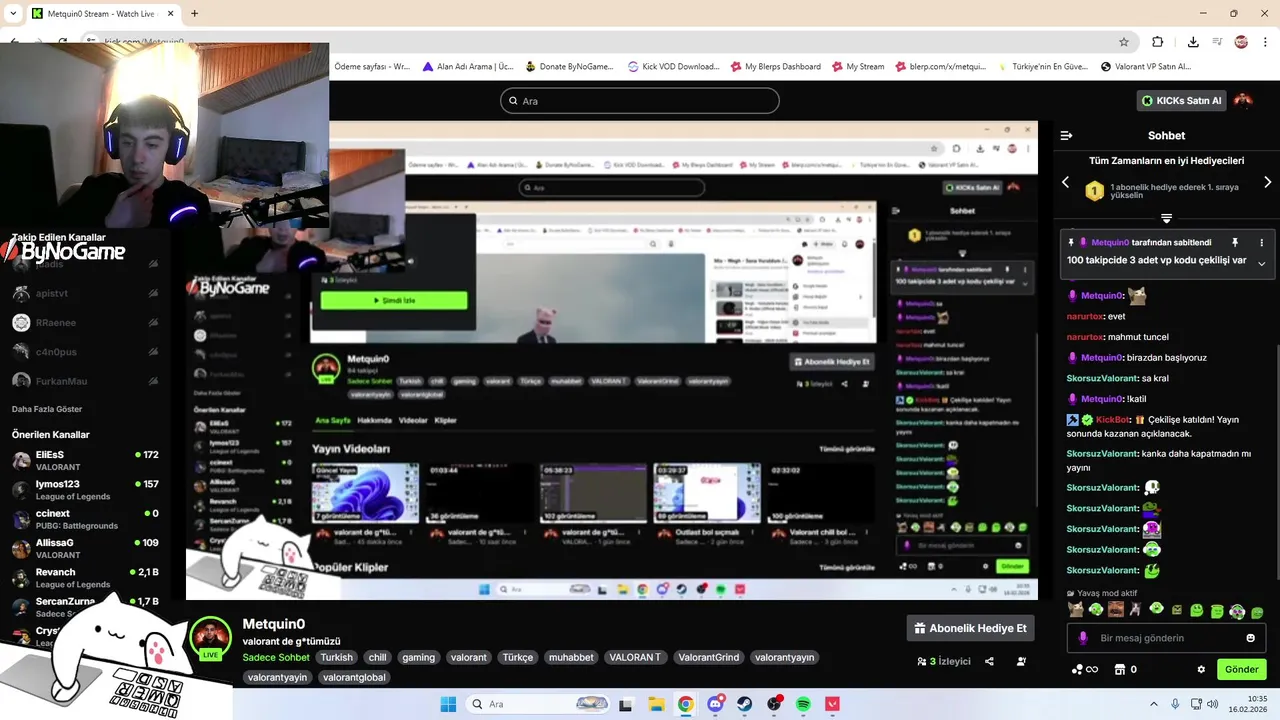Open bookmark Donate ByNoGame
1280x720 pixels.
(569, 67)
